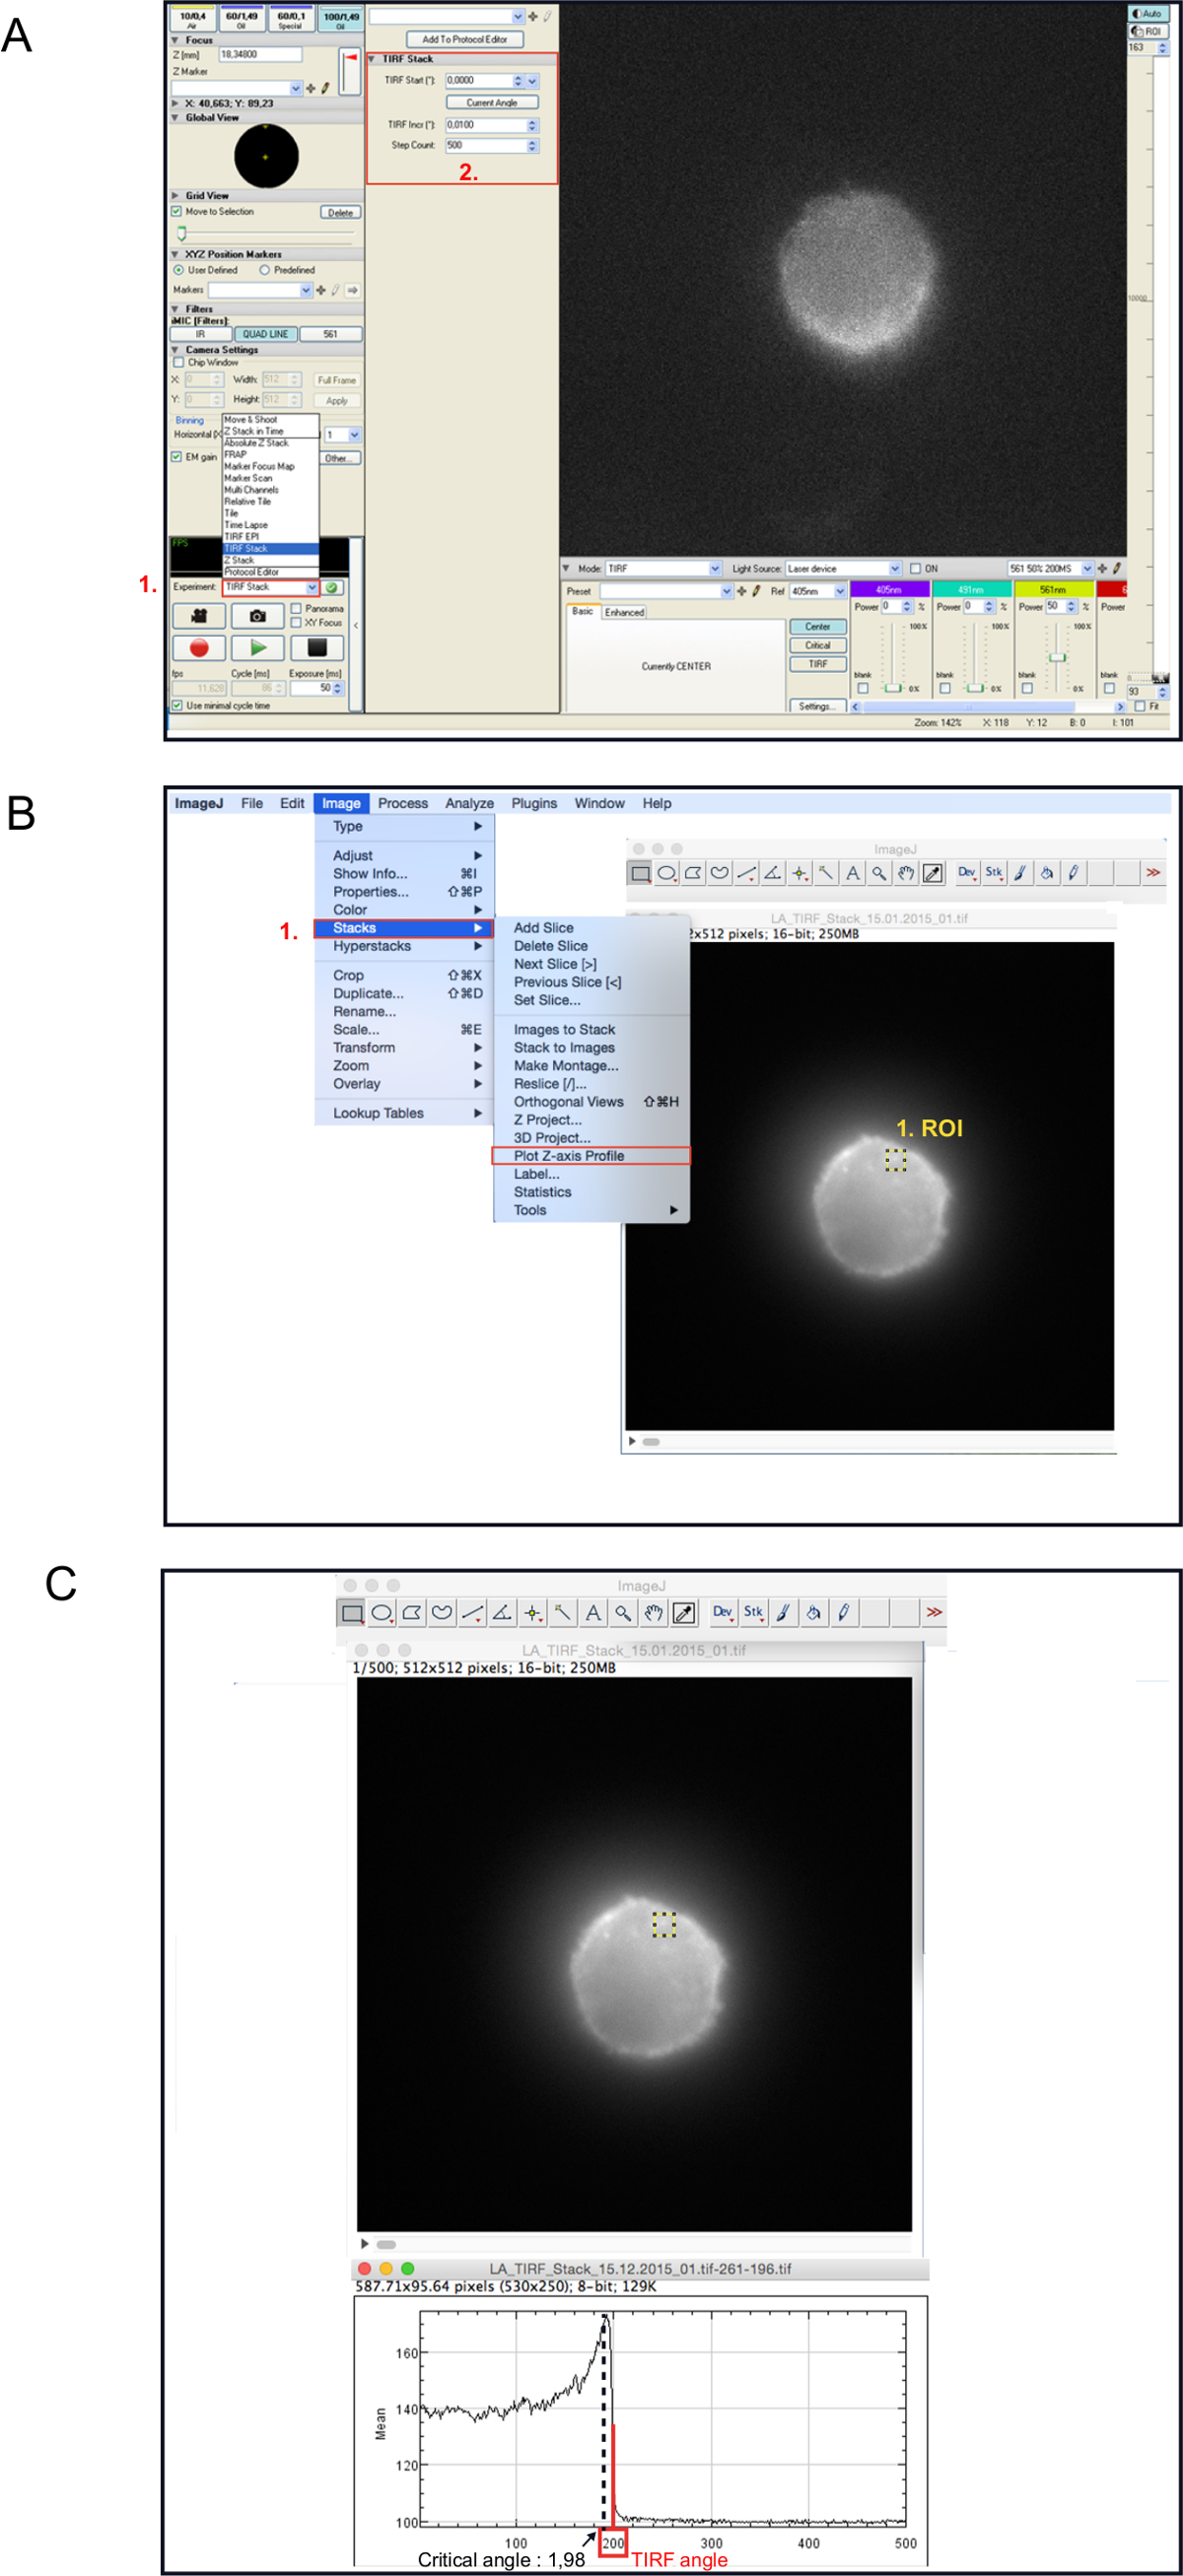This screenshot has width=1183, height=2576.
Task: Select Magnifying glass in panel C ImageJ toolbar
Action: coord(623,1613)
